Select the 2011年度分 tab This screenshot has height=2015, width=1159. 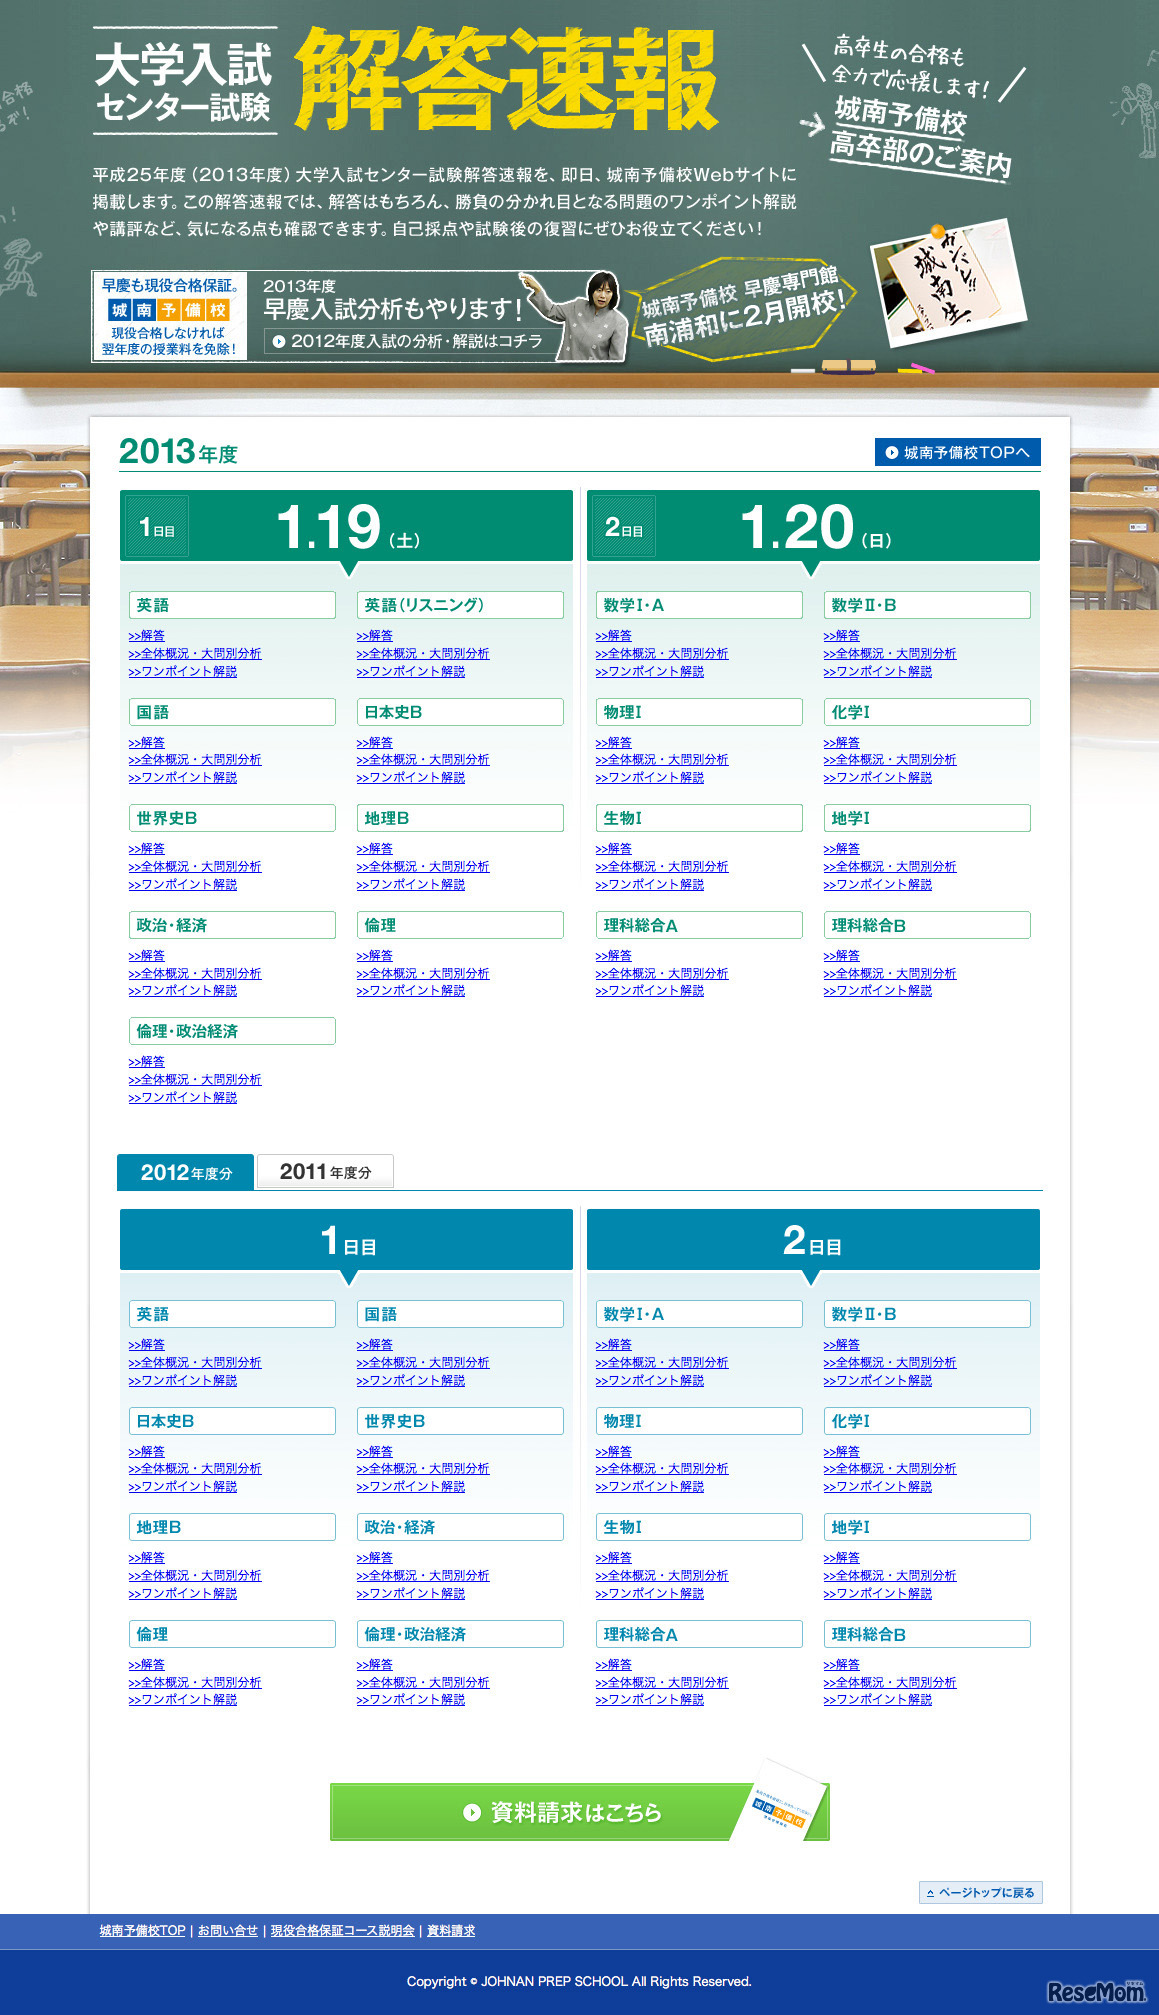[325, 1172]
